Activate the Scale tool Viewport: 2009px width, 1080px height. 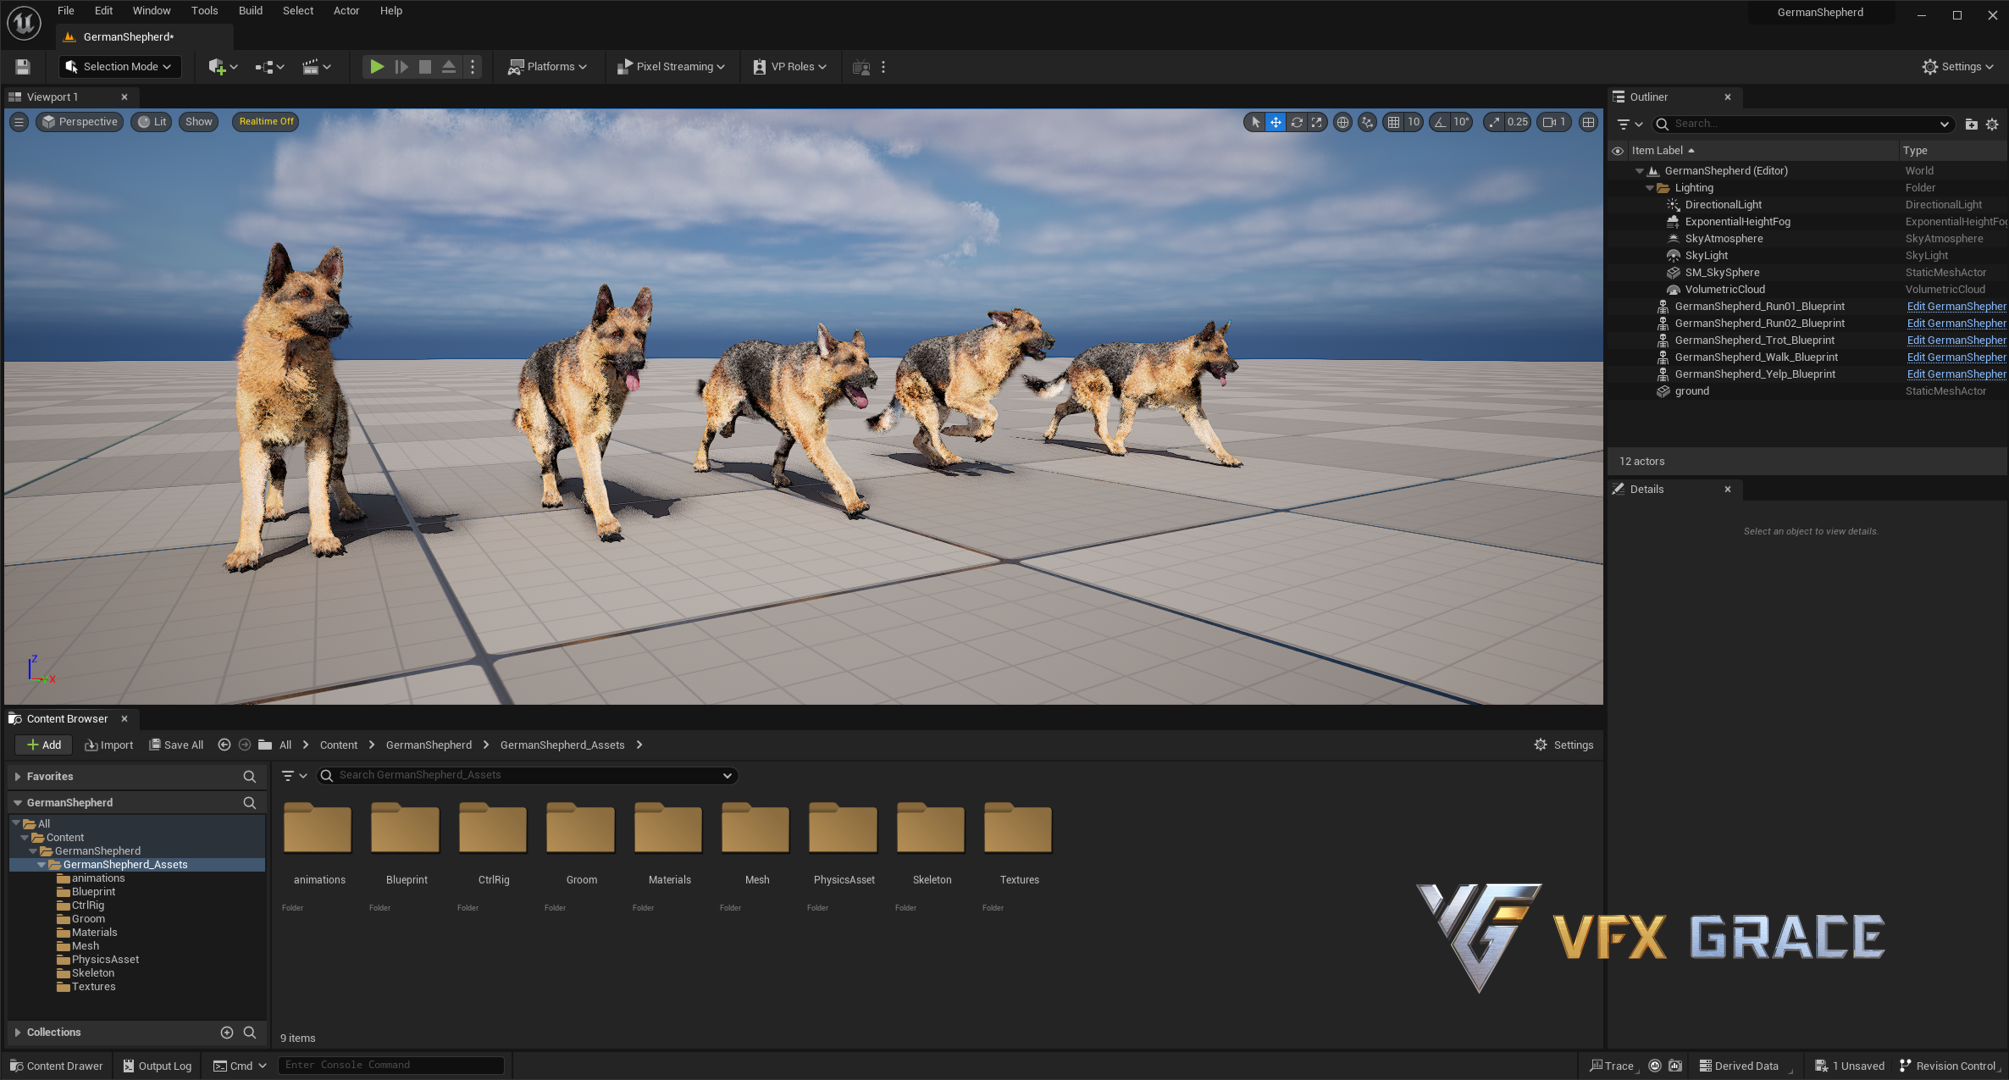[1317, 122]
